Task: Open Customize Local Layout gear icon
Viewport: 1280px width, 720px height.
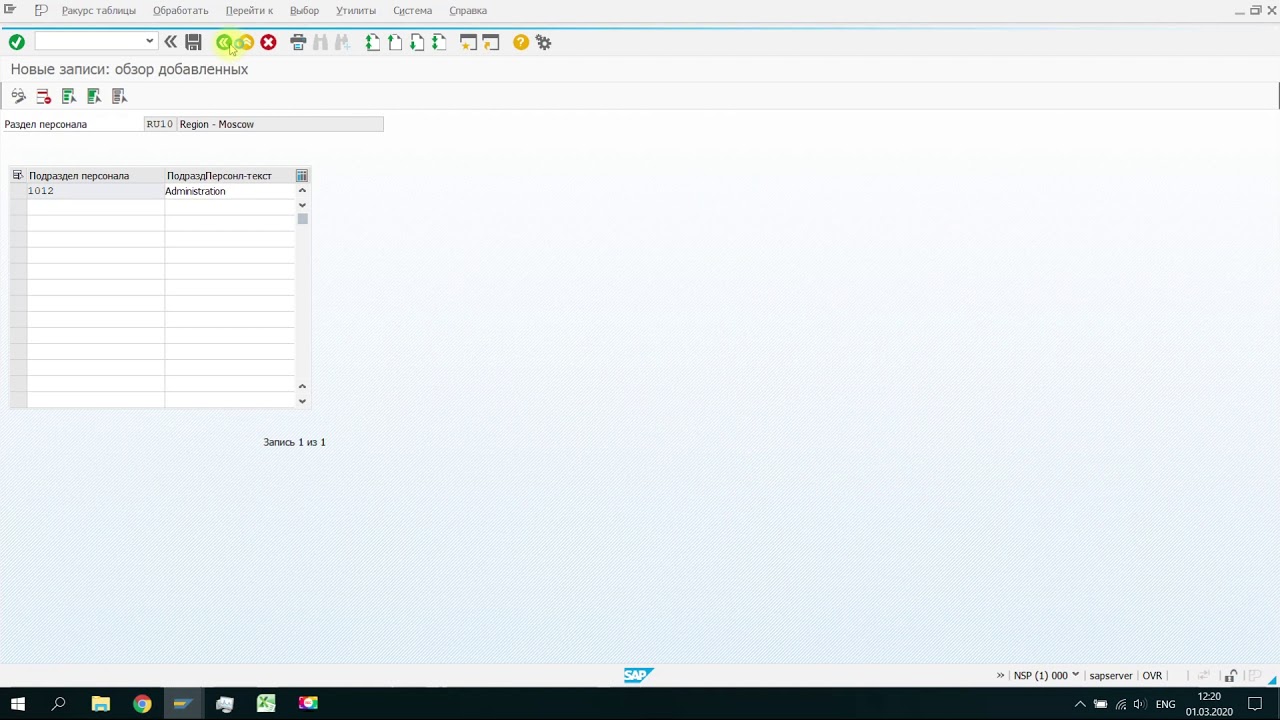Action: 544,42
